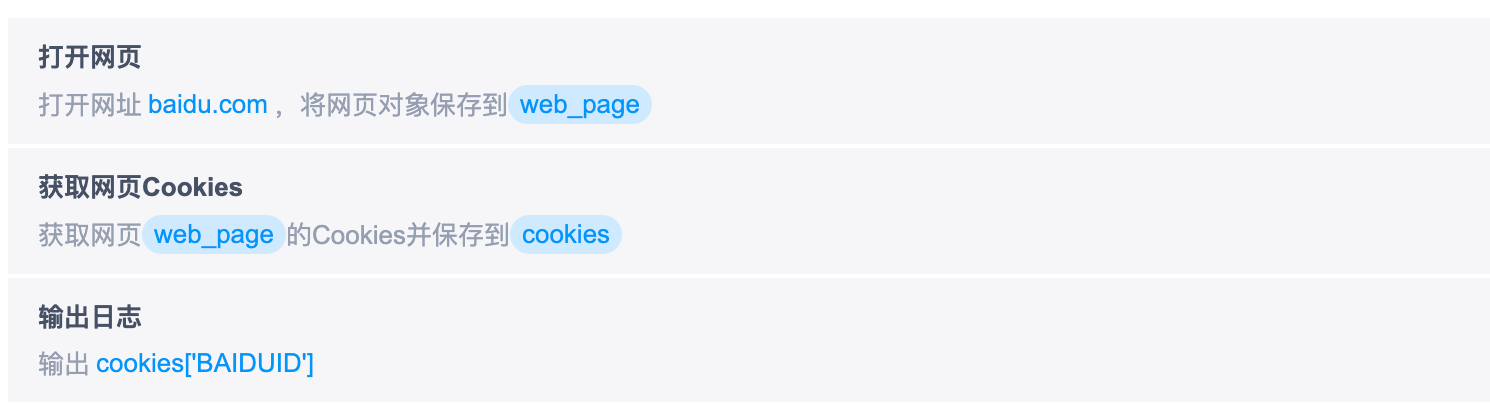Select the 打开网页 step row's empty right area

point(1100,80)
